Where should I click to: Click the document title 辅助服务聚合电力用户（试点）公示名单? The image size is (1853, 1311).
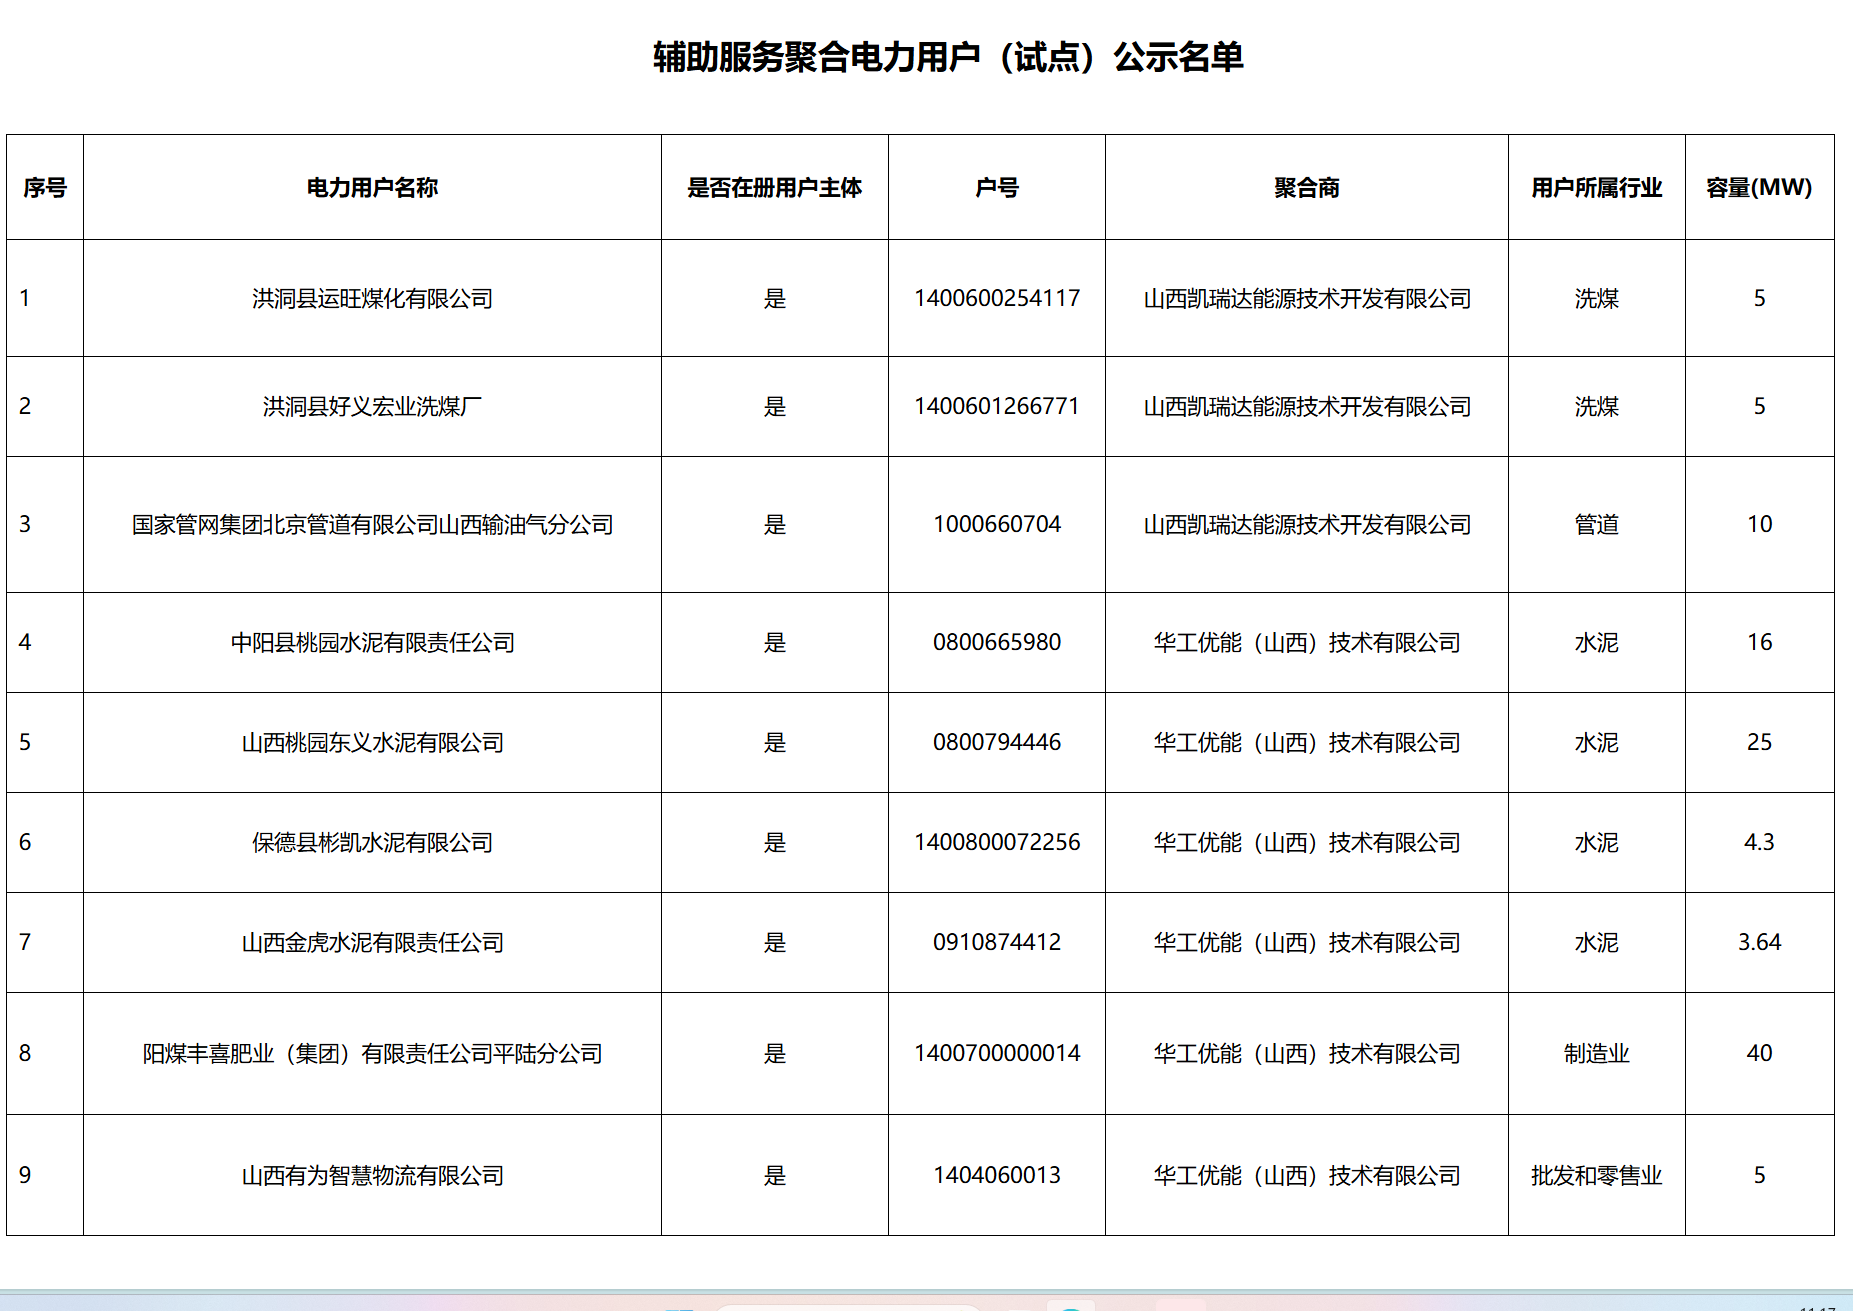[x=947, y=57]
